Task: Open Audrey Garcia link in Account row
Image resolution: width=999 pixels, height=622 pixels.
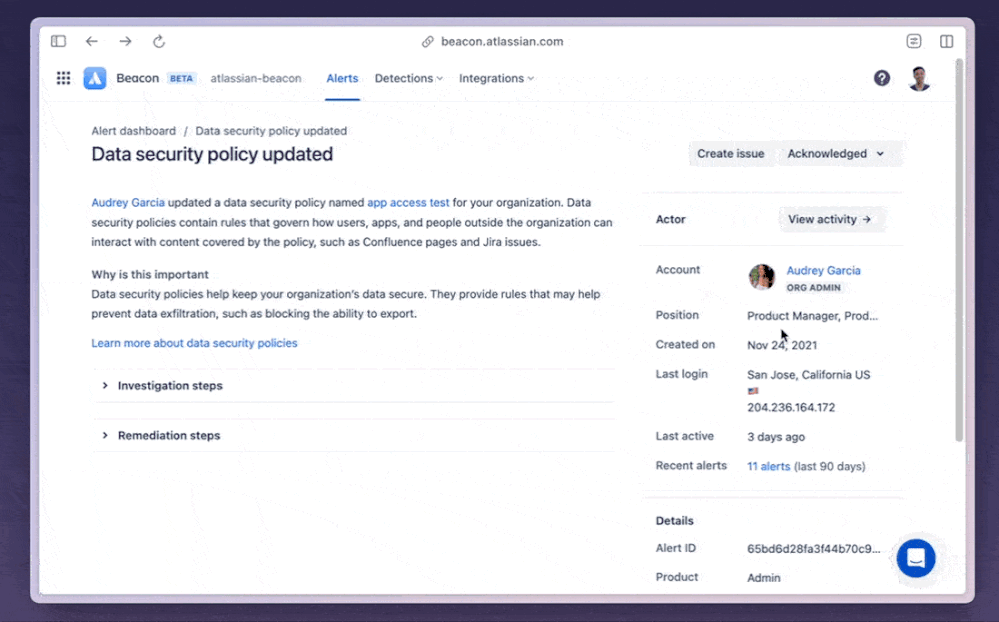Action: (x=824, y=270)
